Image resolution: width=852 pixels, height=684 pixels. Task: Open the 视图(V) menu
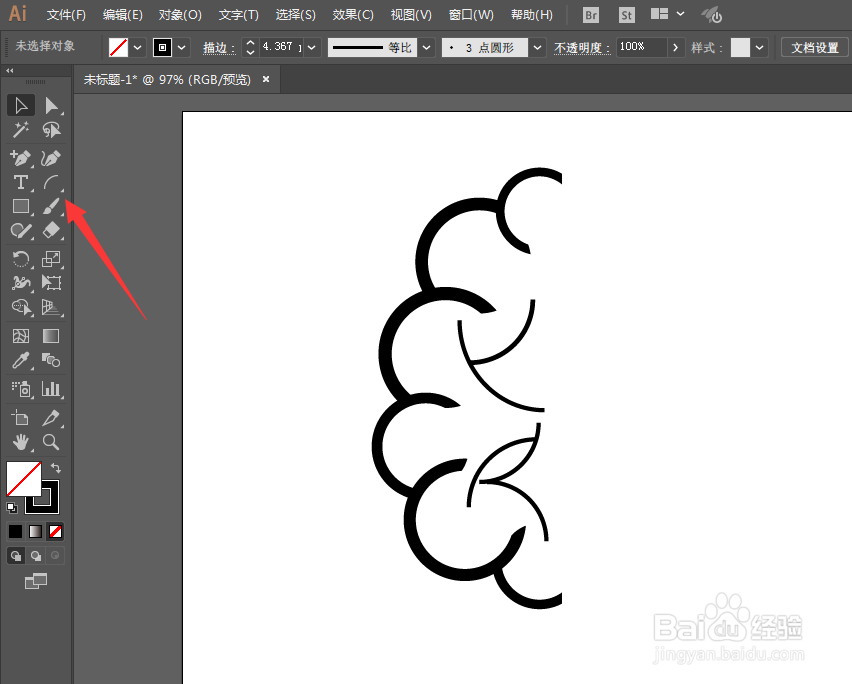tap(410, 14)
